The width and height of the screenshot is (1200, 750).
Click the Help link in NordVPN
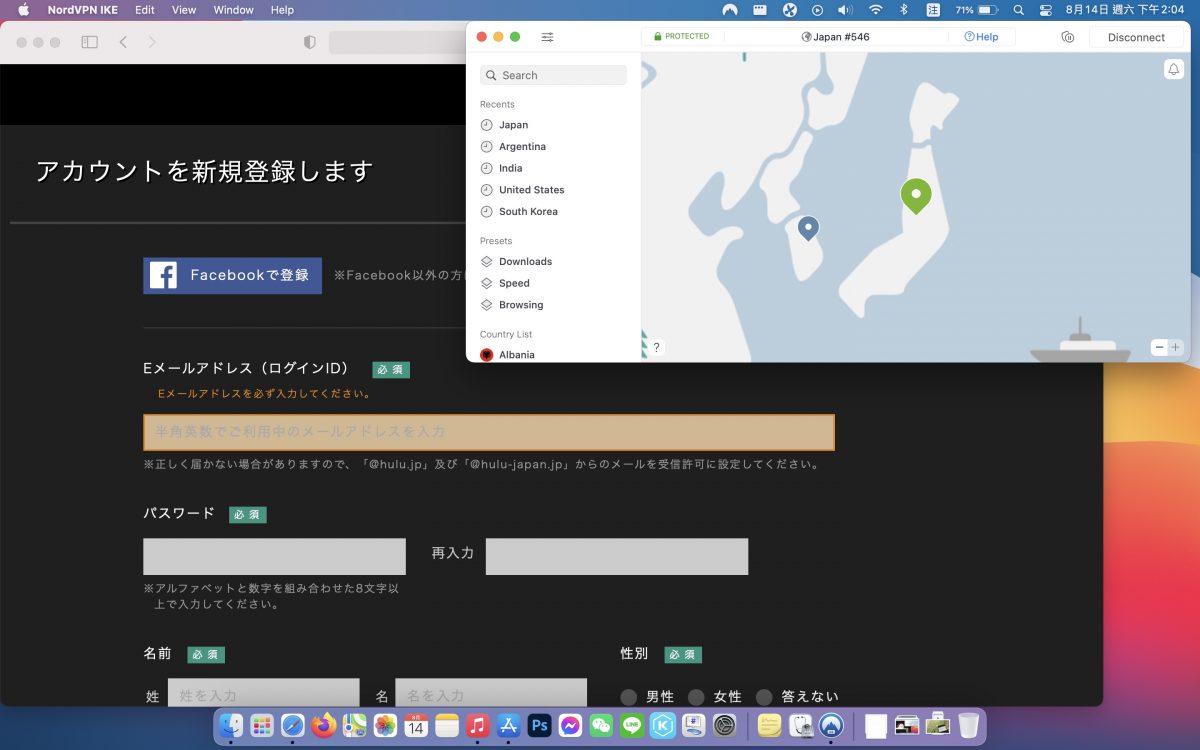click(981, 37)
